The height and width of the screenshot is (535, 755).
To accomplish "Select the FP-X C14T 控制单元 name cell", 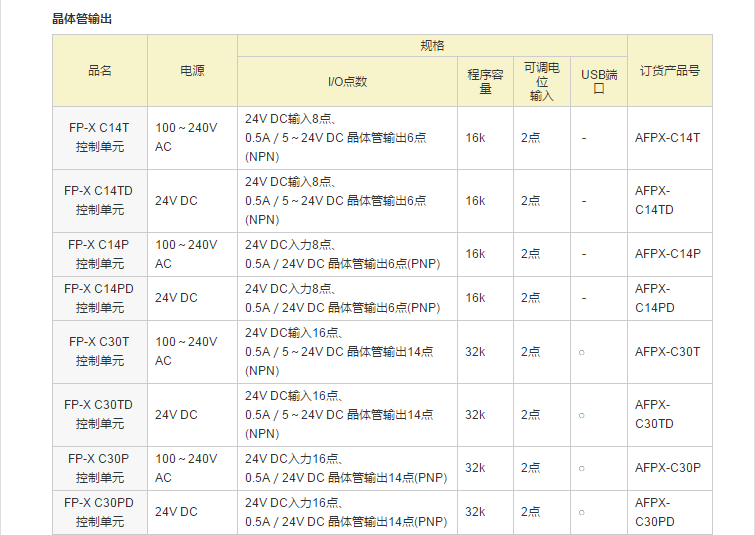I will (100, 138).
